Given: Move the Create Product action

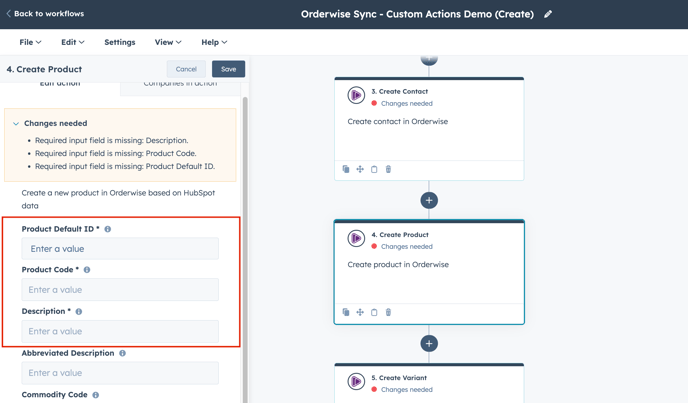Looking at the screenshot, I should 360,312.
